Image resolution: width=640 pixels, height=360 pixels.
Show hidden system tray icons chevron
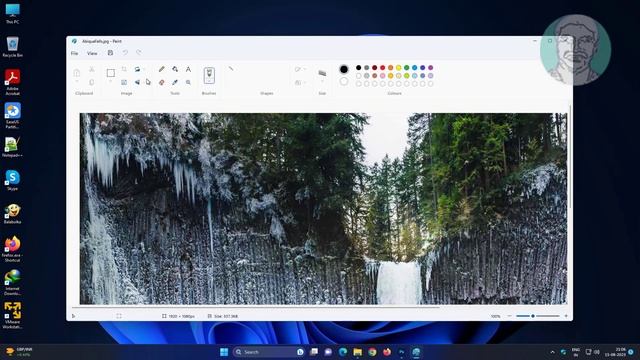[552, 352]
